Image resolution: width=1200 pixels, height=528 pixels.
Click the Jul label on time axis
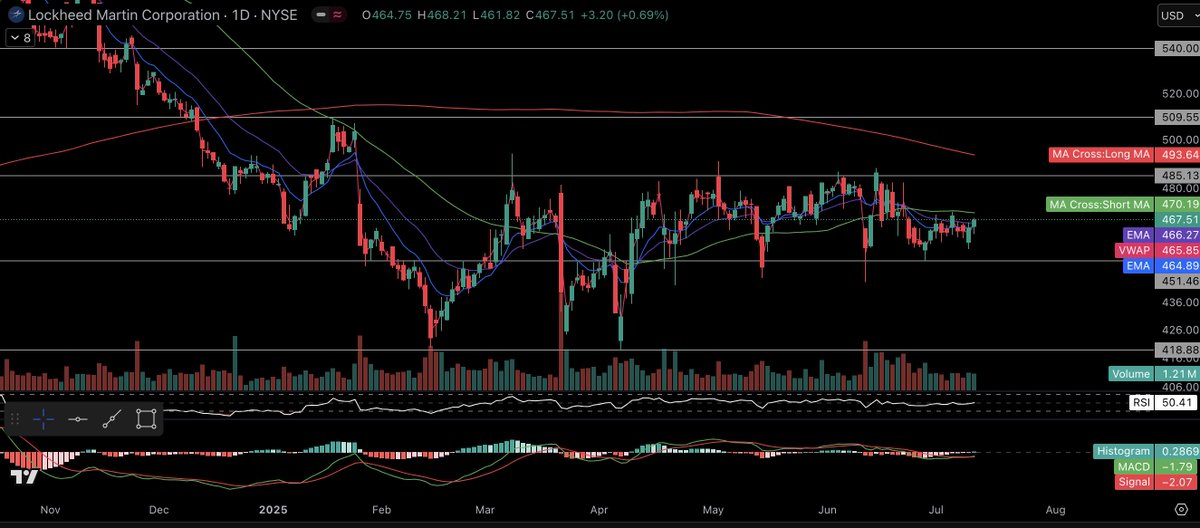click(938, 508)
